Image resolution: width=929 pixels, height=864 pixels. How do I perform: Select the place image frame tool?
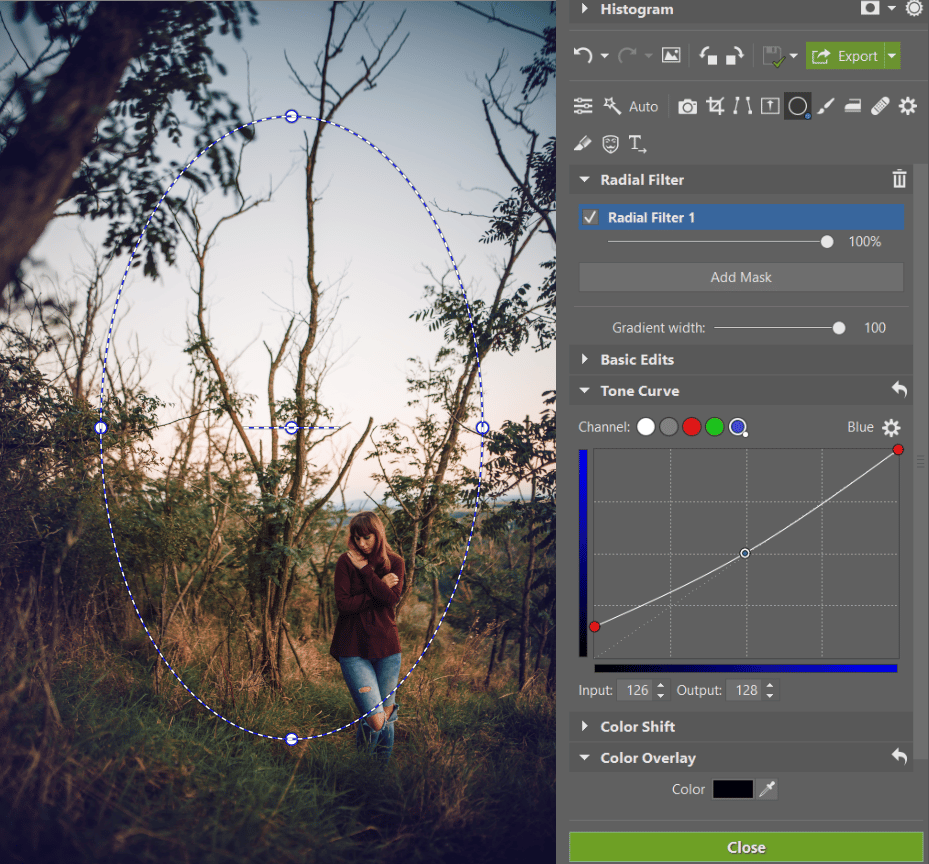coord(770,107)
